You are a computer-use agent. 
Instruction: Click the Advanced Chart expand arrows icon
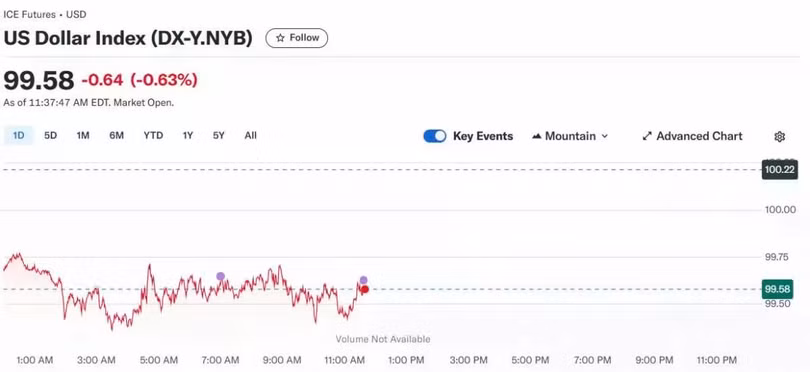tap(647, 136)
